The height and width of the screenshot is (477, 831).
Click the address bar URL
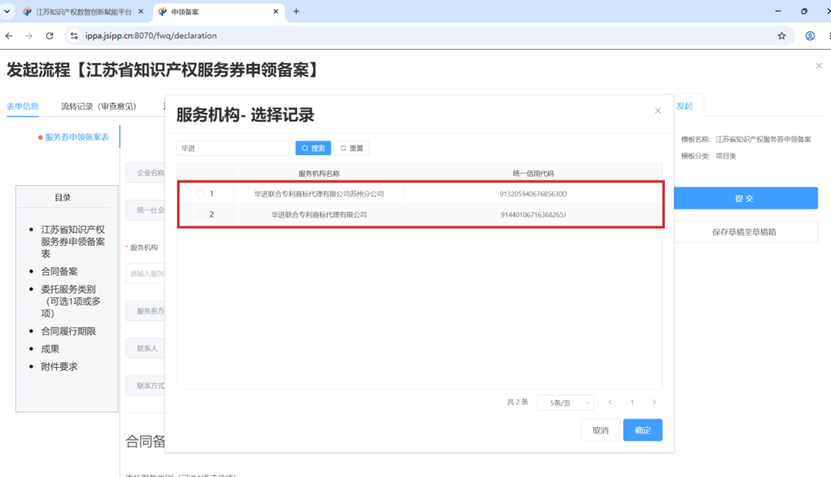(151, 36)
